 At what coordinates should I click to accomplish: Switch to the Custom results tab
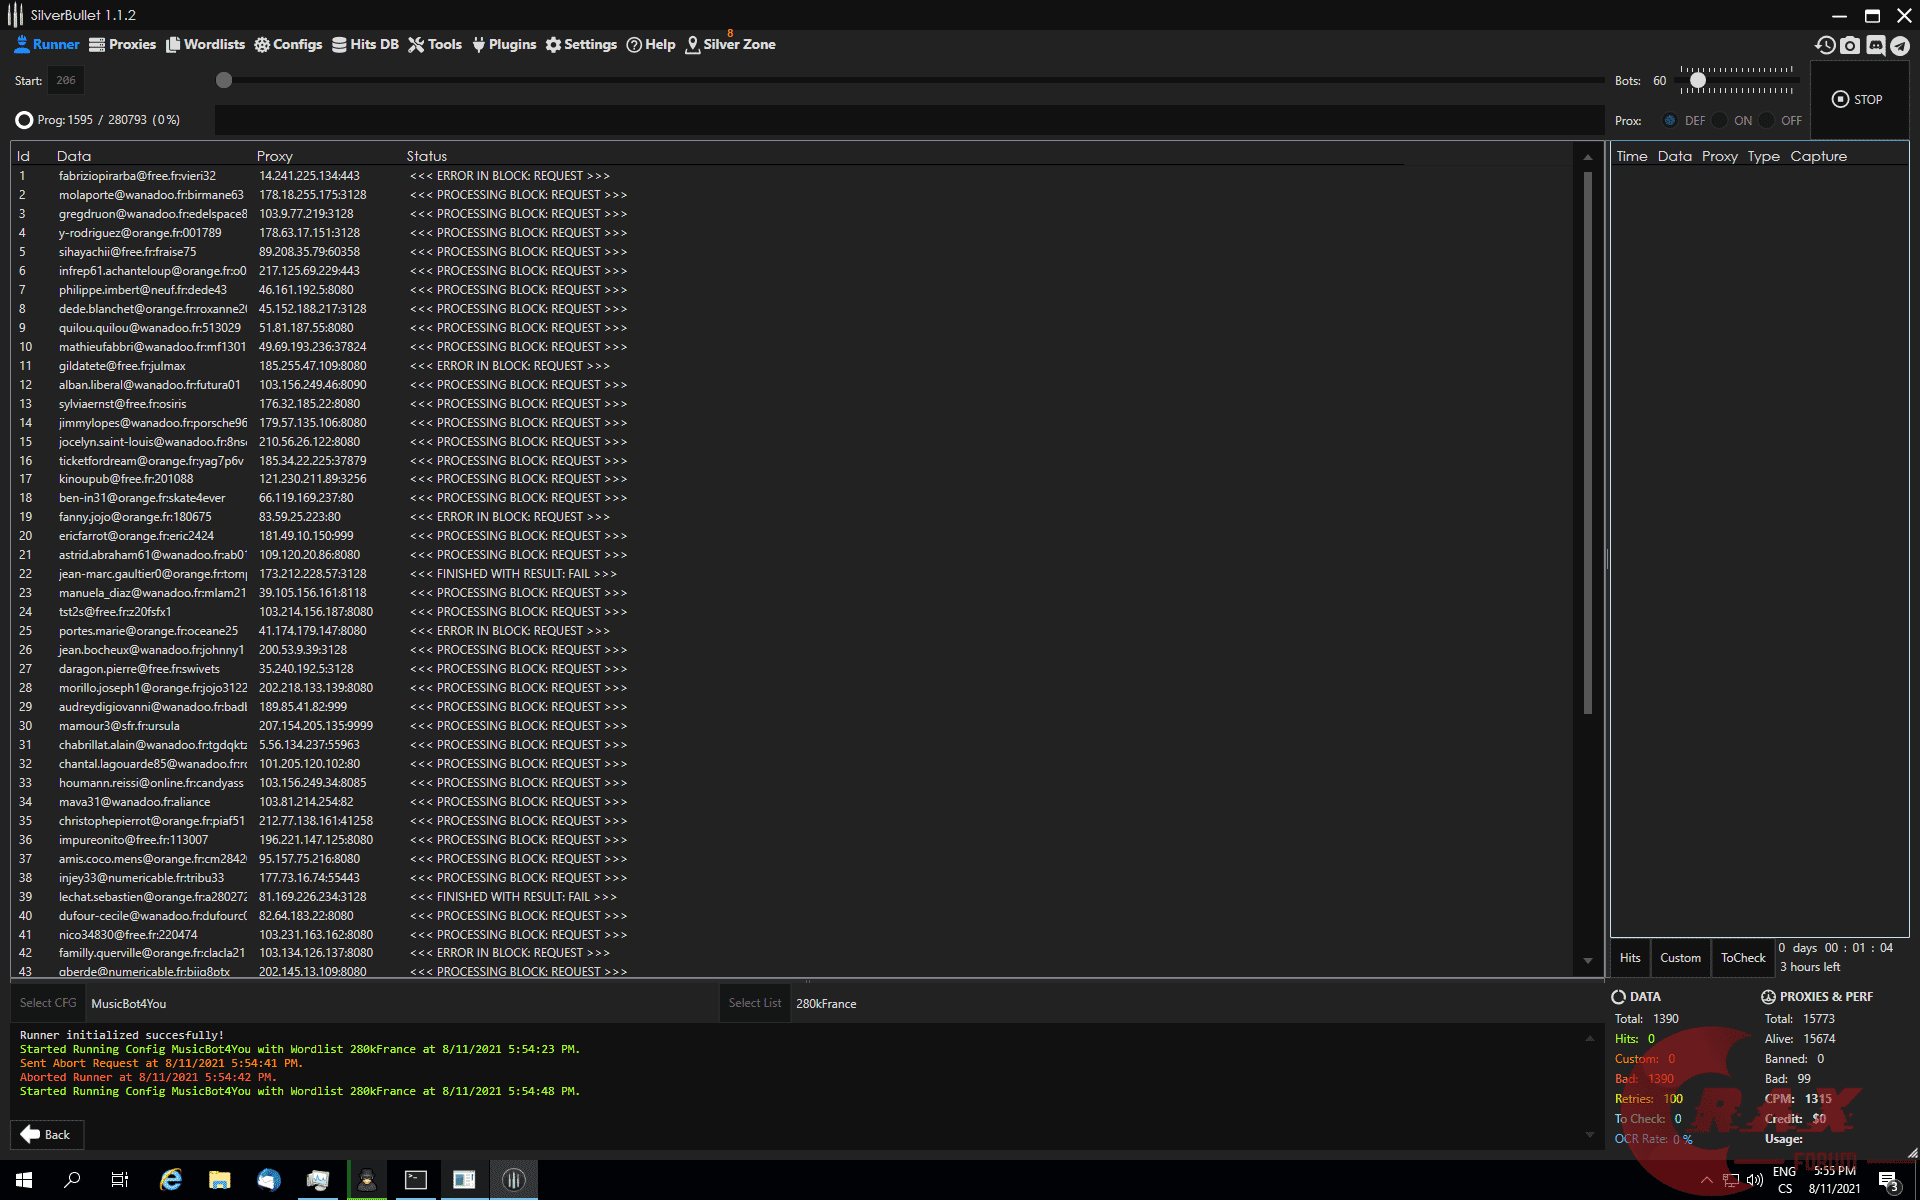click(1680, 958)
